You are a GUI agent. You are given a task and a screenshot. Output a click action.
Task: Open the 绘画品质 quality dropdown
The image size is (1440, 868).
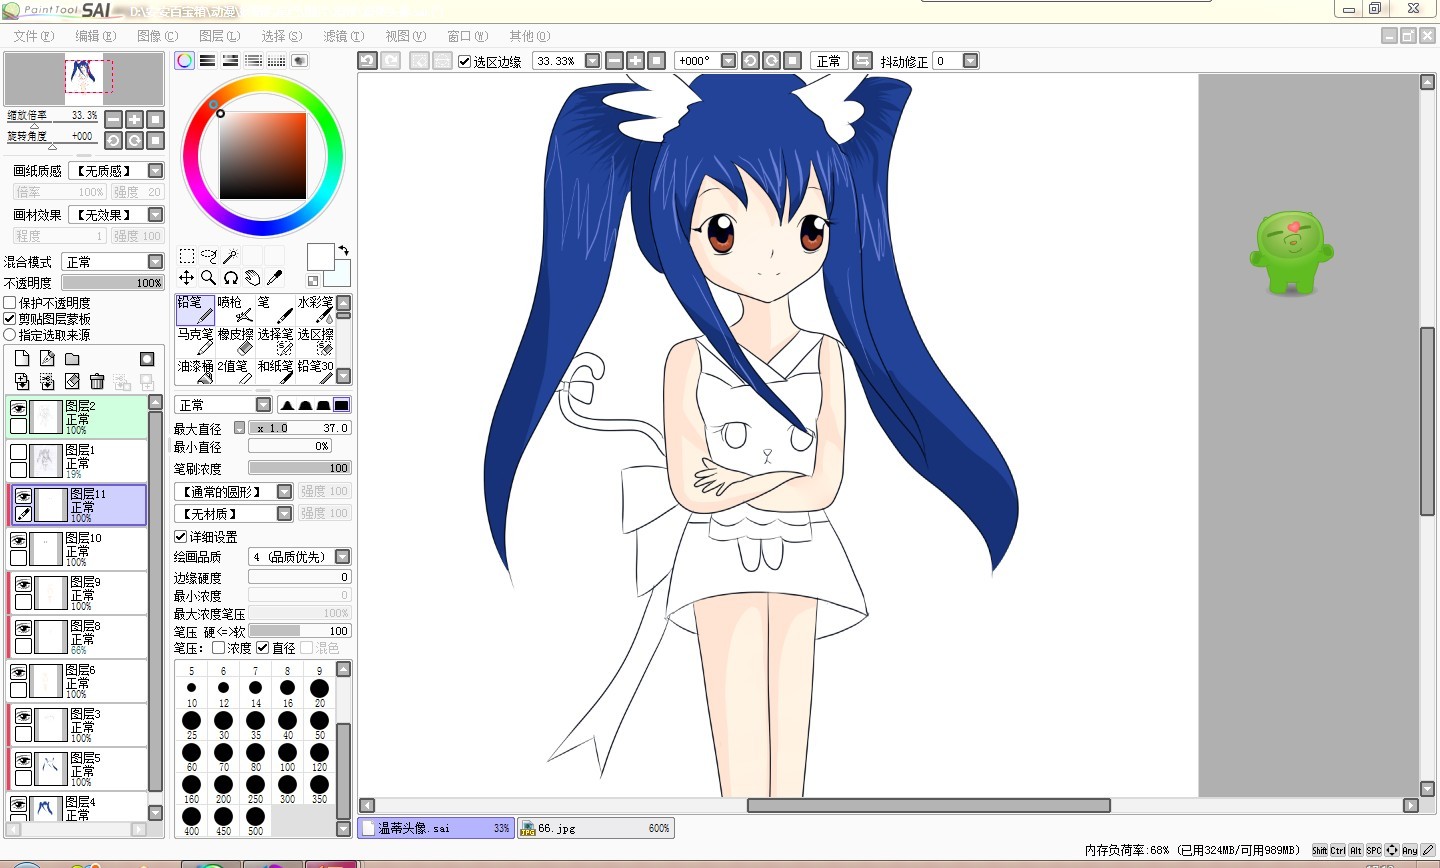click(x=342, y=557)
